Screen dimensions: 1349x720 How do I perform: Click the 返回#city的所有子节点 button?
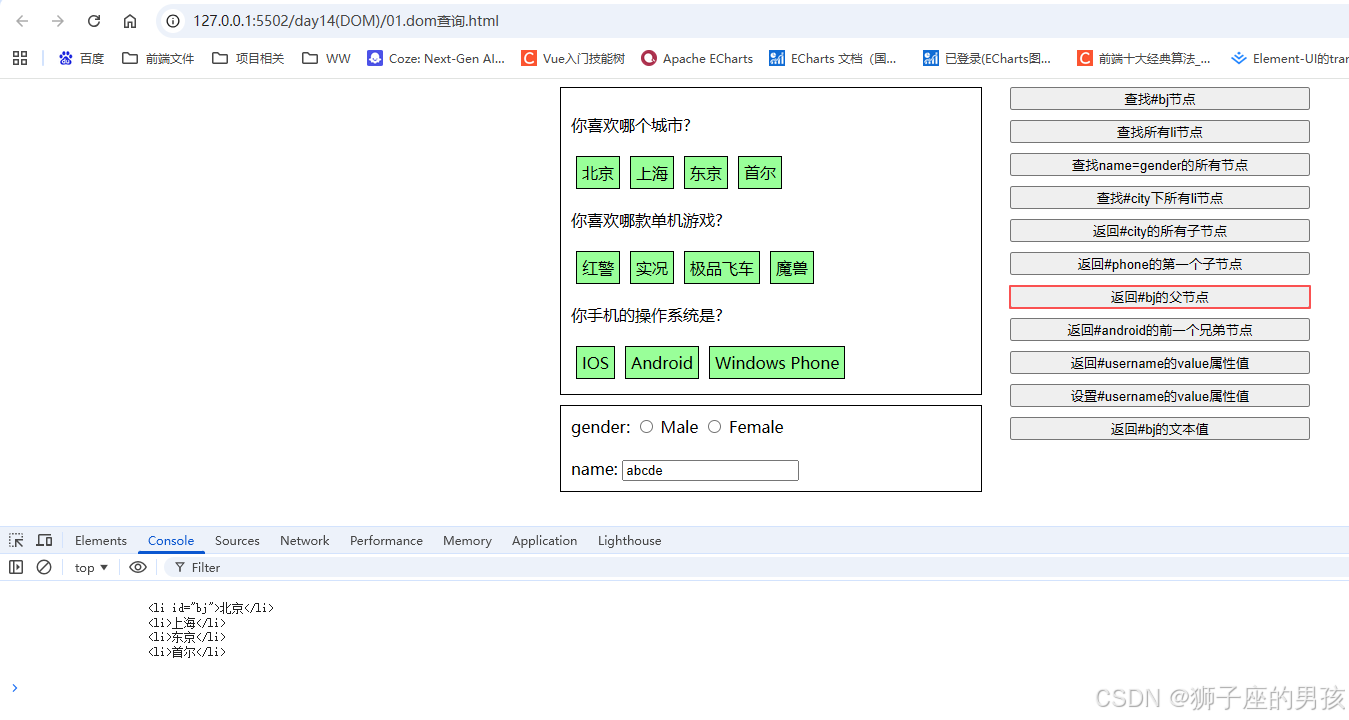[1159, 230]
